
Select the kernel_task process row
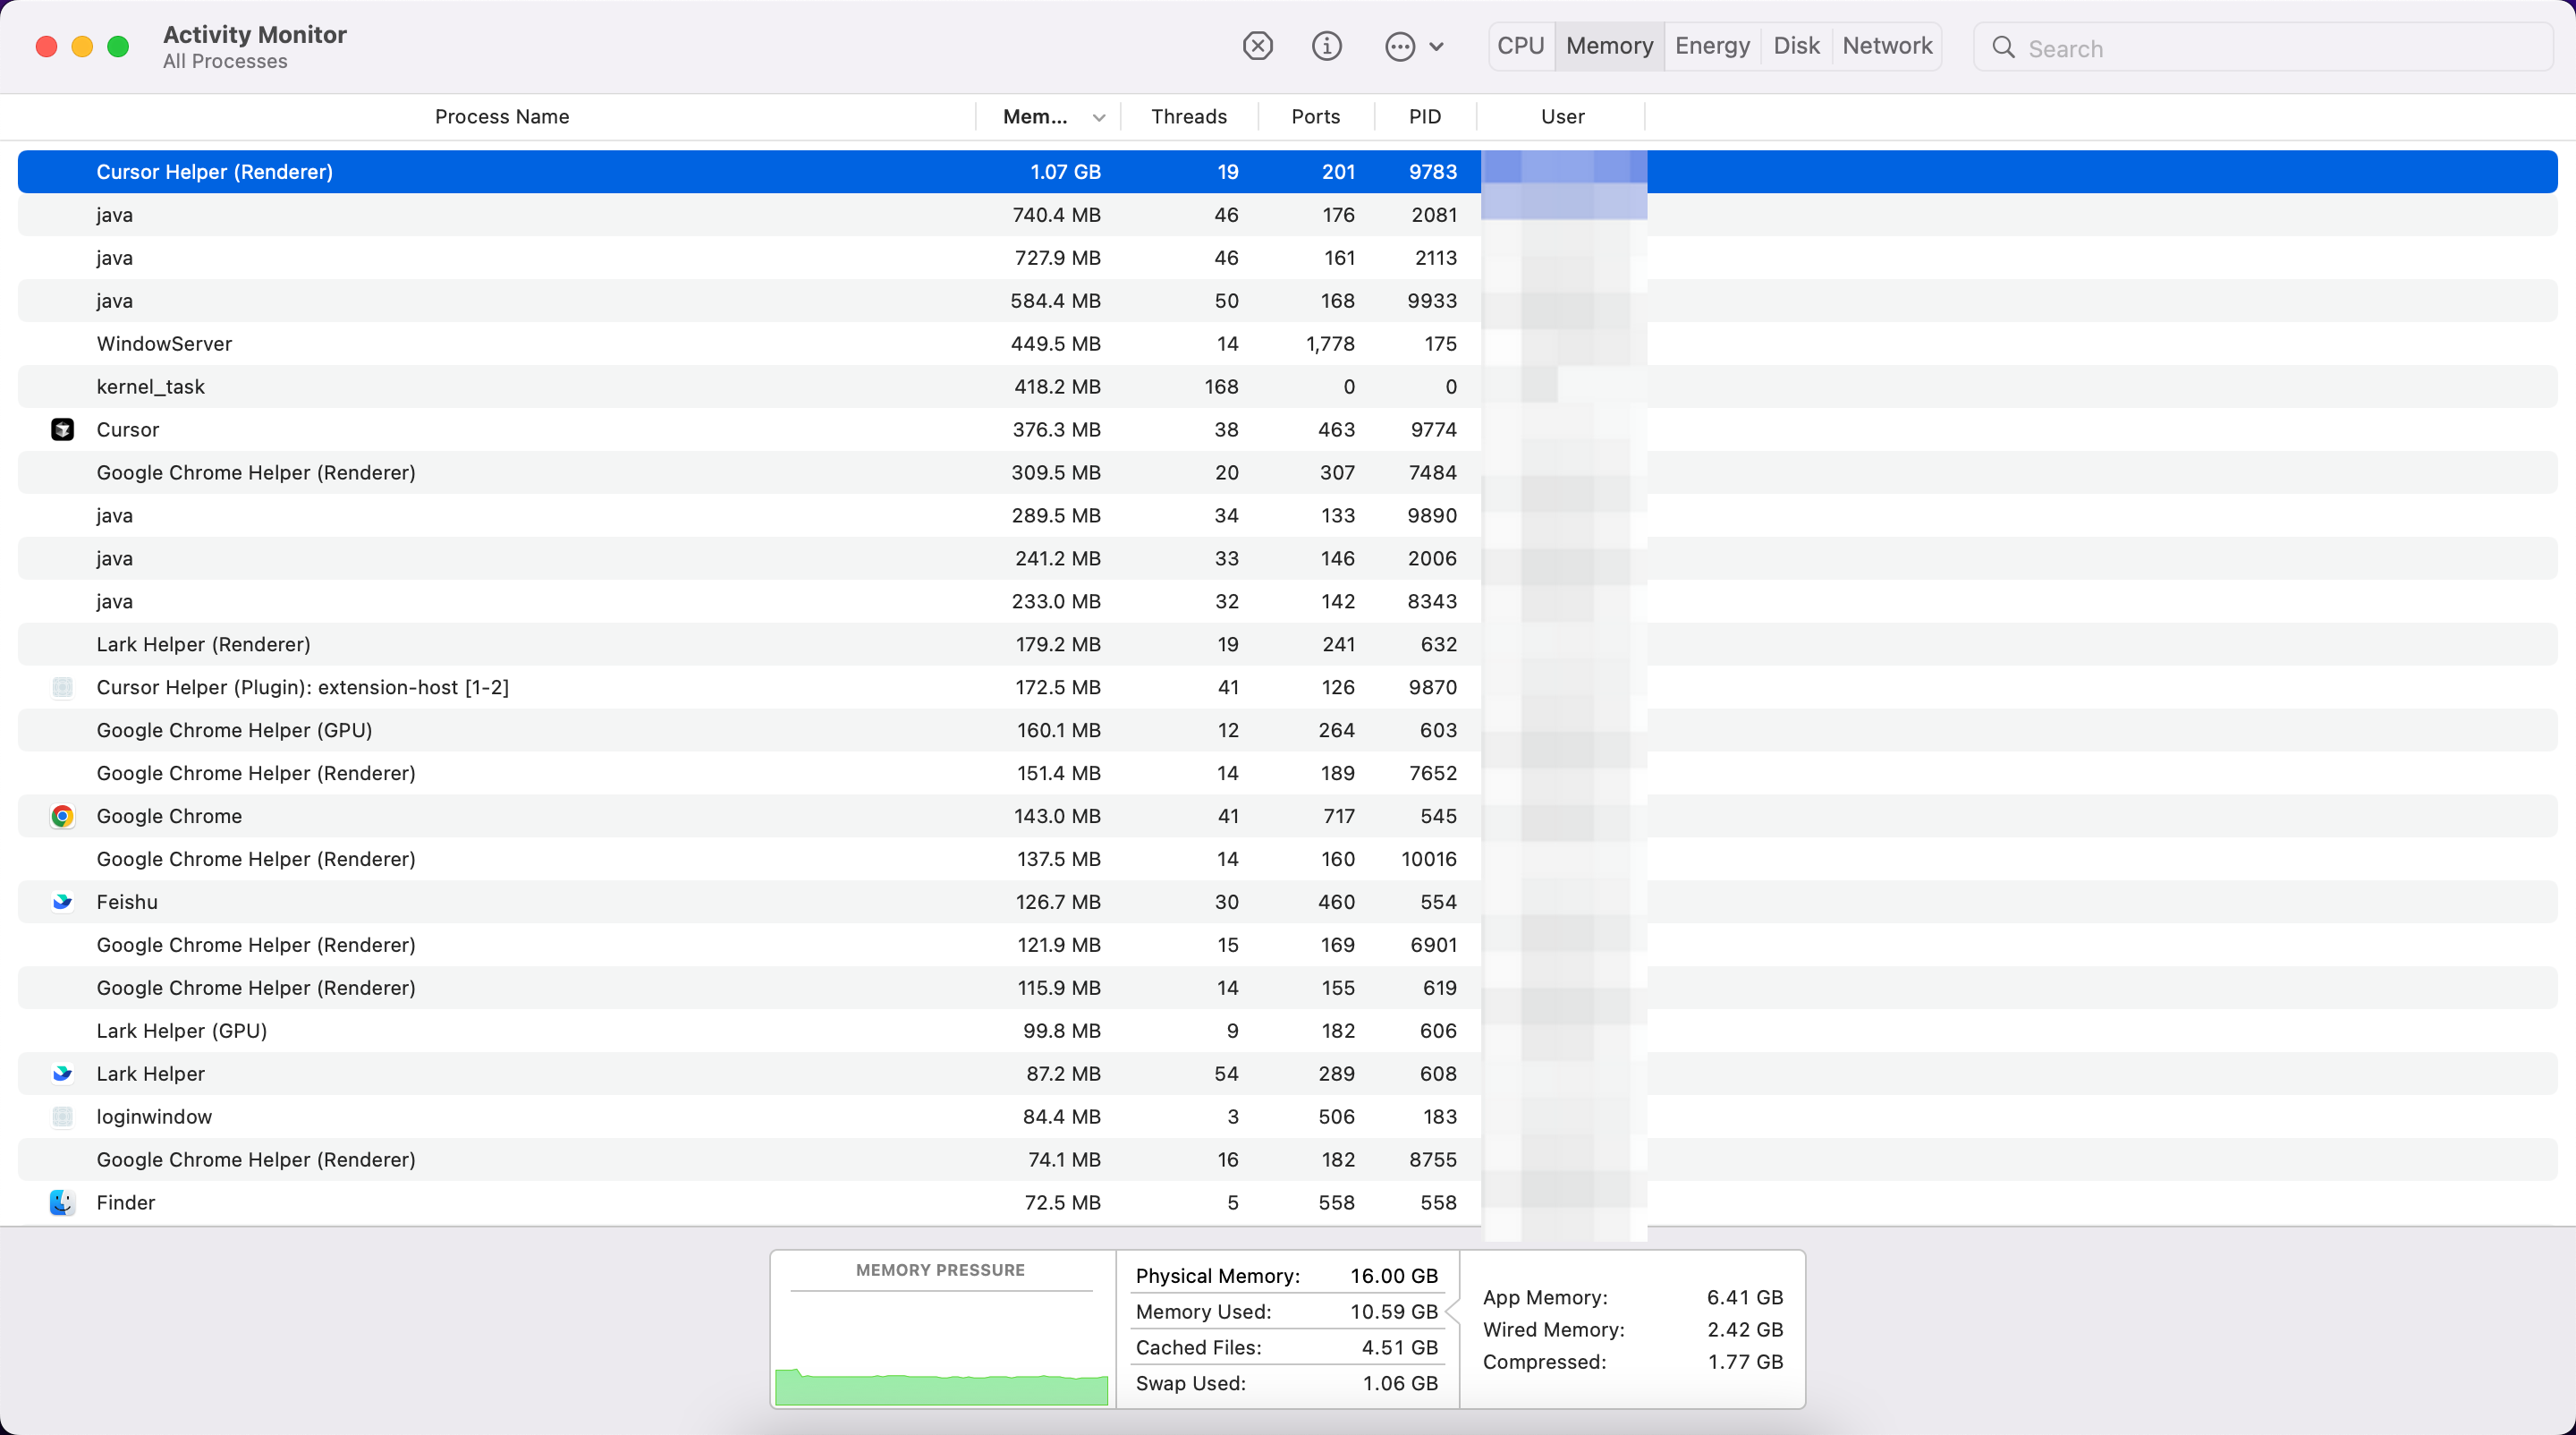click(x=1287, y=387)
